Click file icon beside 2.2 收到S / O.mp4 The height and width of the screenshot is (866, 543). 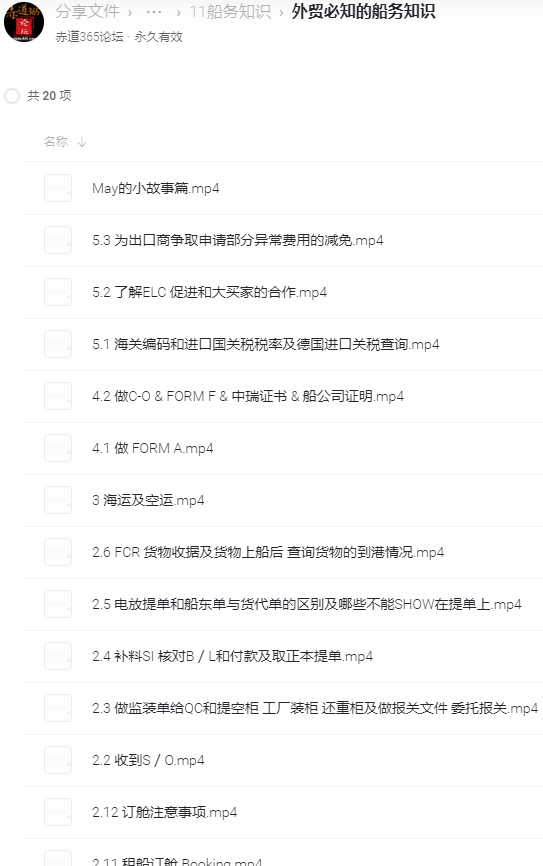pyautogui.click(x=58, y=760)
